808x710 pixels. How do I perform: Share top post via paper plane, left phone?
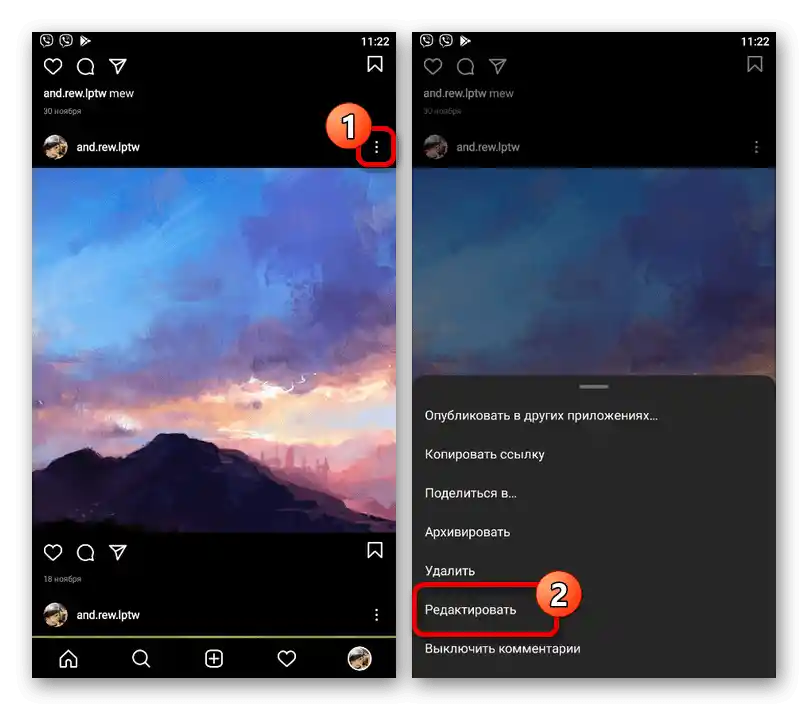point(117,66)
